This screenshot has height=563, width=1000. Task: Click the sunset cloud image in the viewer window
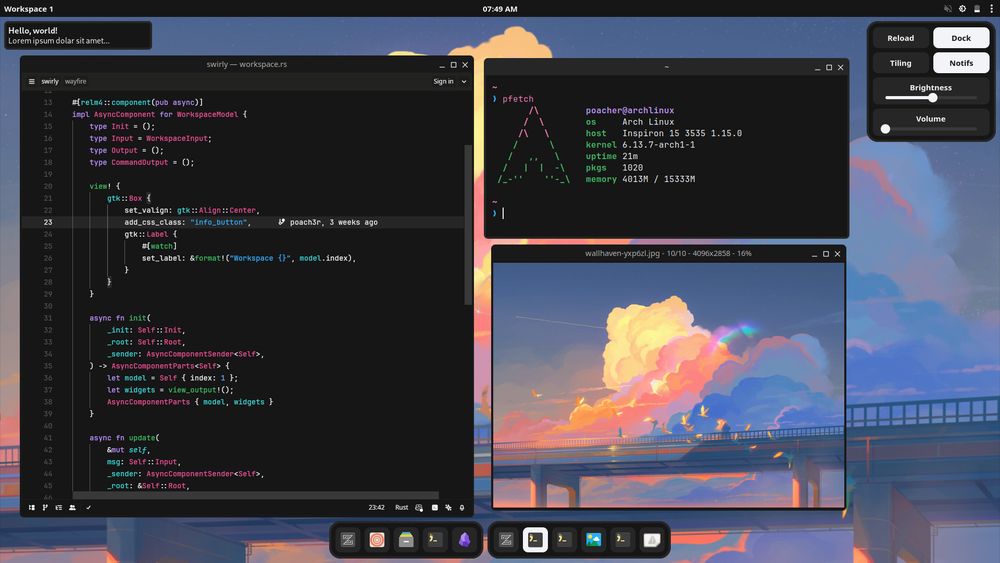pyautogui.click(x=668, y=385)
